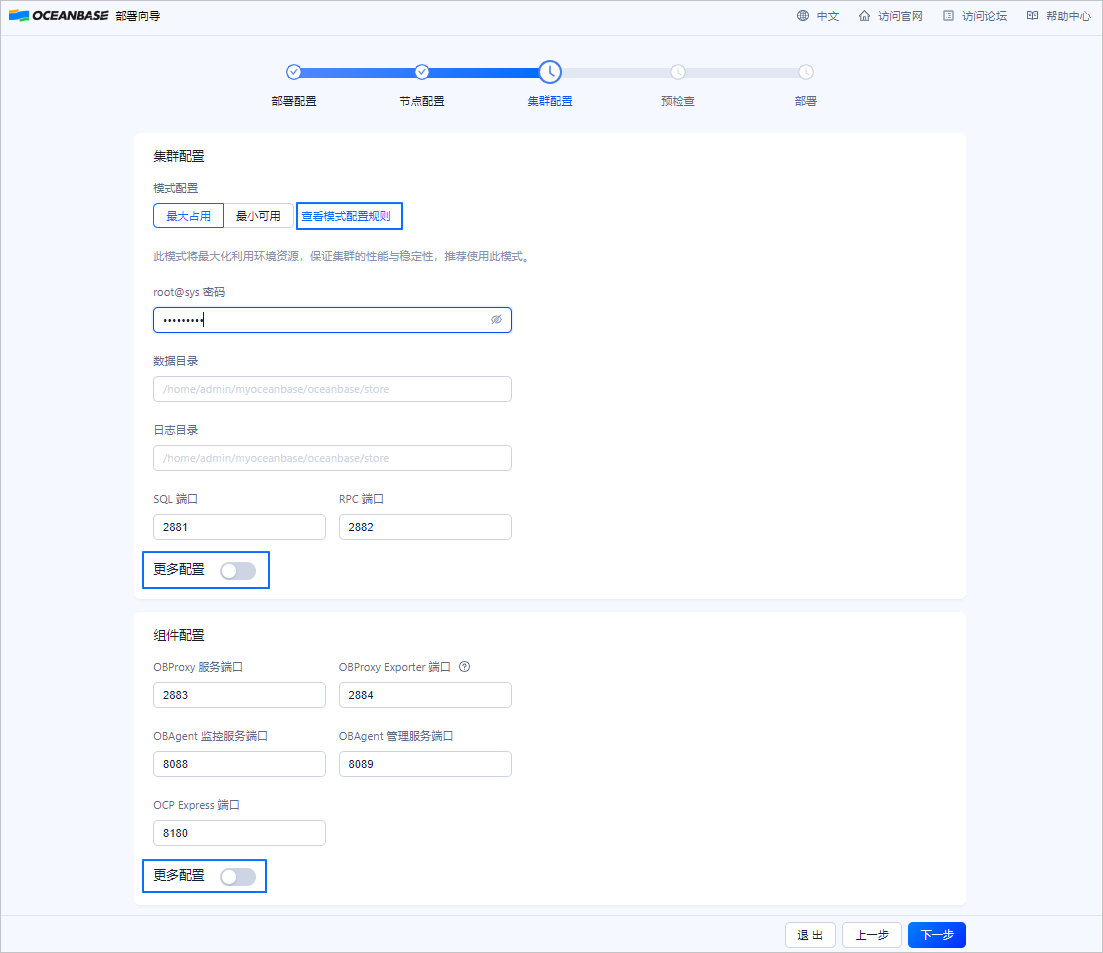Screen dimensions: 1103x953
Task: Toggle password visibility eye icon
Action: (496, 320)
